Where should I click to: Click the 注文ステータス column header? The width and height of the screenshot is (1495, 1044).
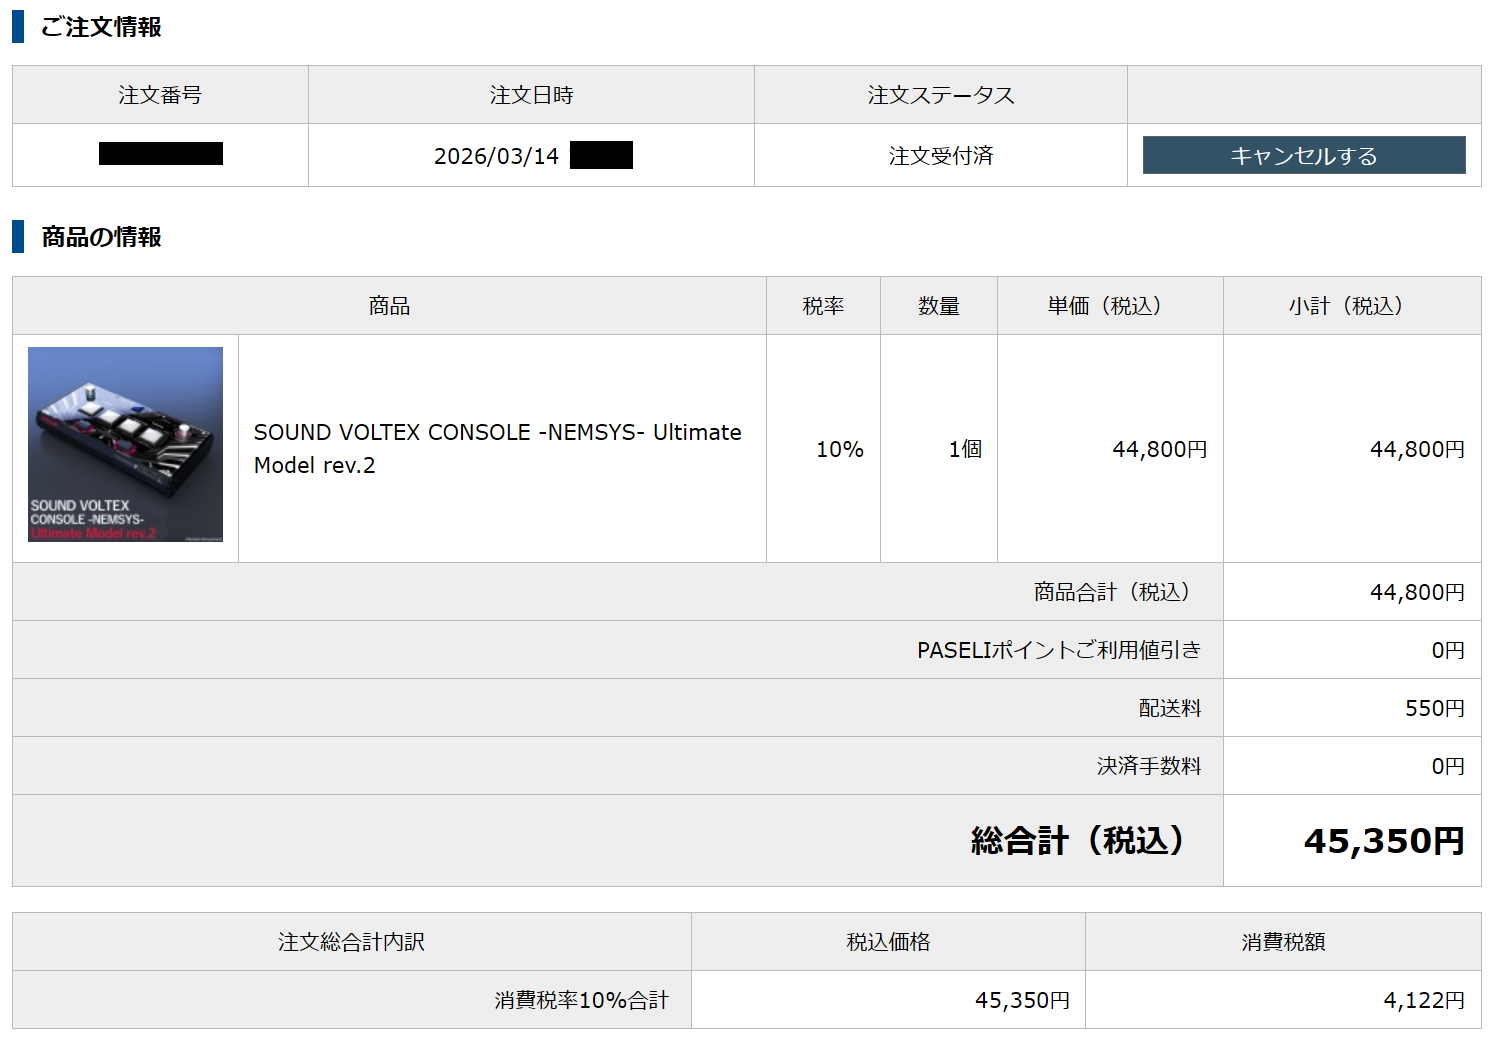(940, 95)
